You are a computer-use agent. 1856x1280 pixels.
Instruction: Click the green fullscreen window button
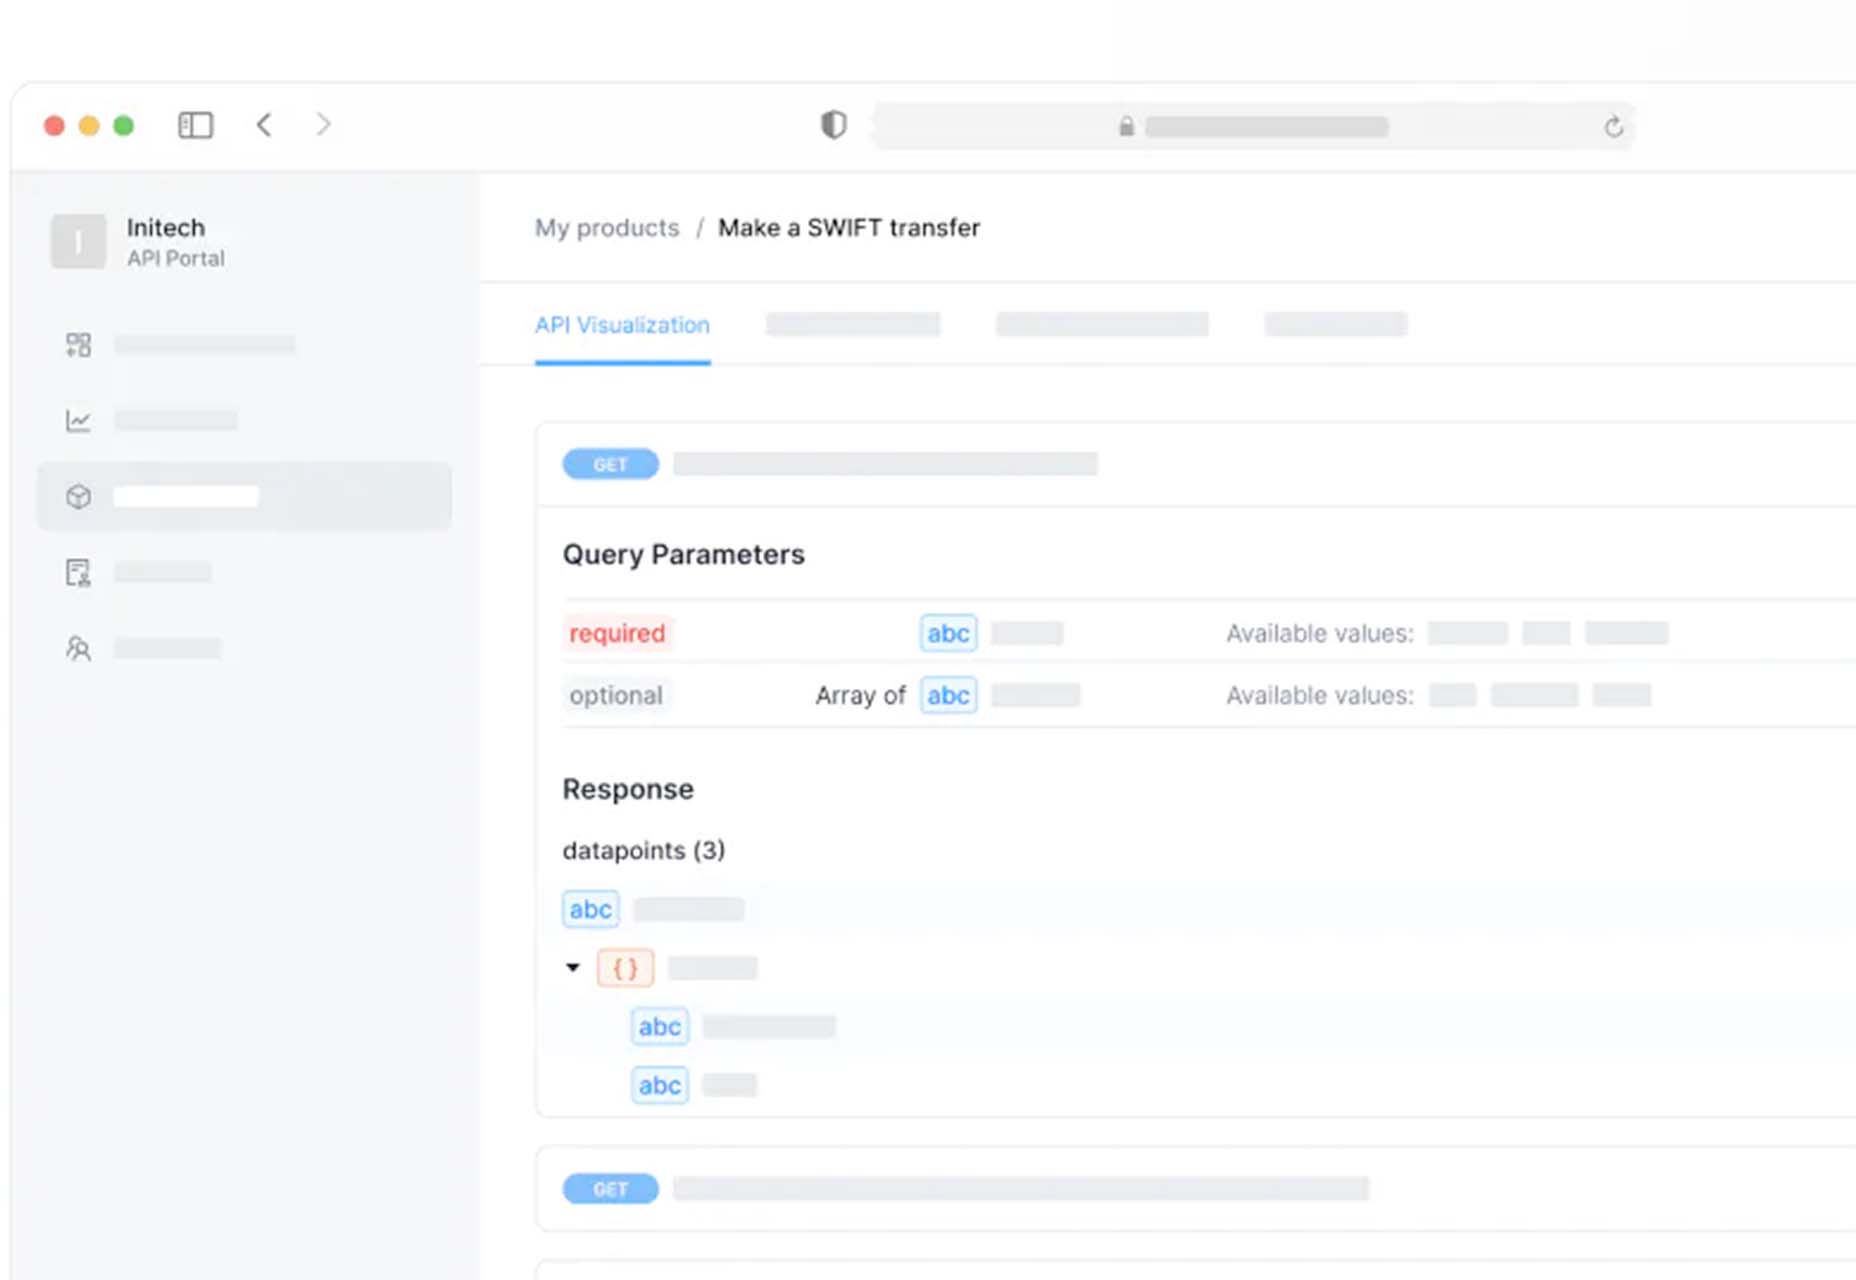pos(124,125)
